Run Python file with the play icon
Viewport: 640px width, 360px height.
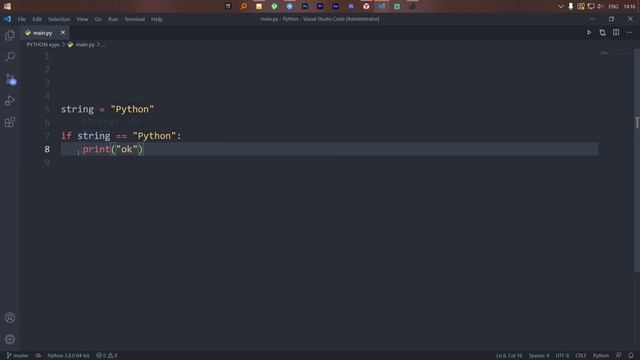coord(589,32)
